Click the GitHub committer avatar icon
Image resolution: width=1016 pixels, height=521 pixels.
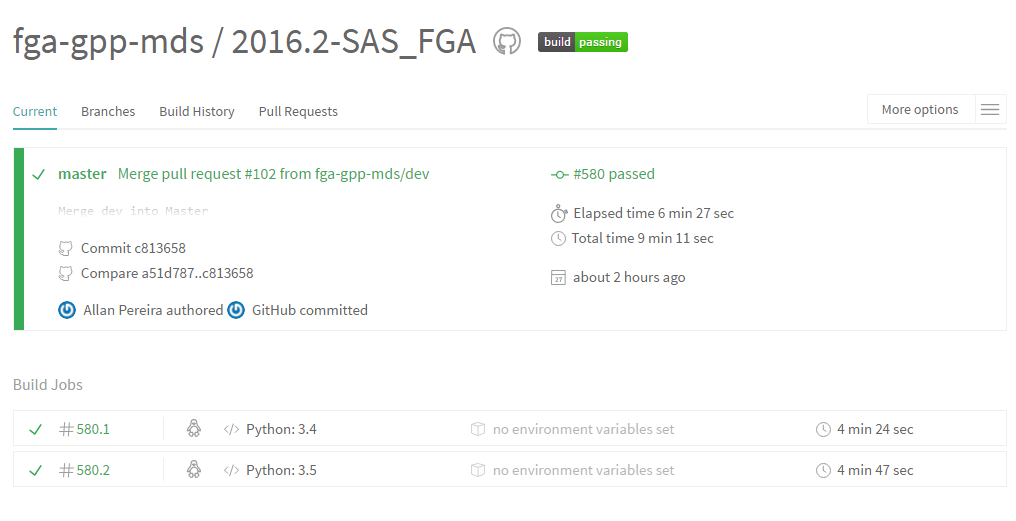[236, 310]
